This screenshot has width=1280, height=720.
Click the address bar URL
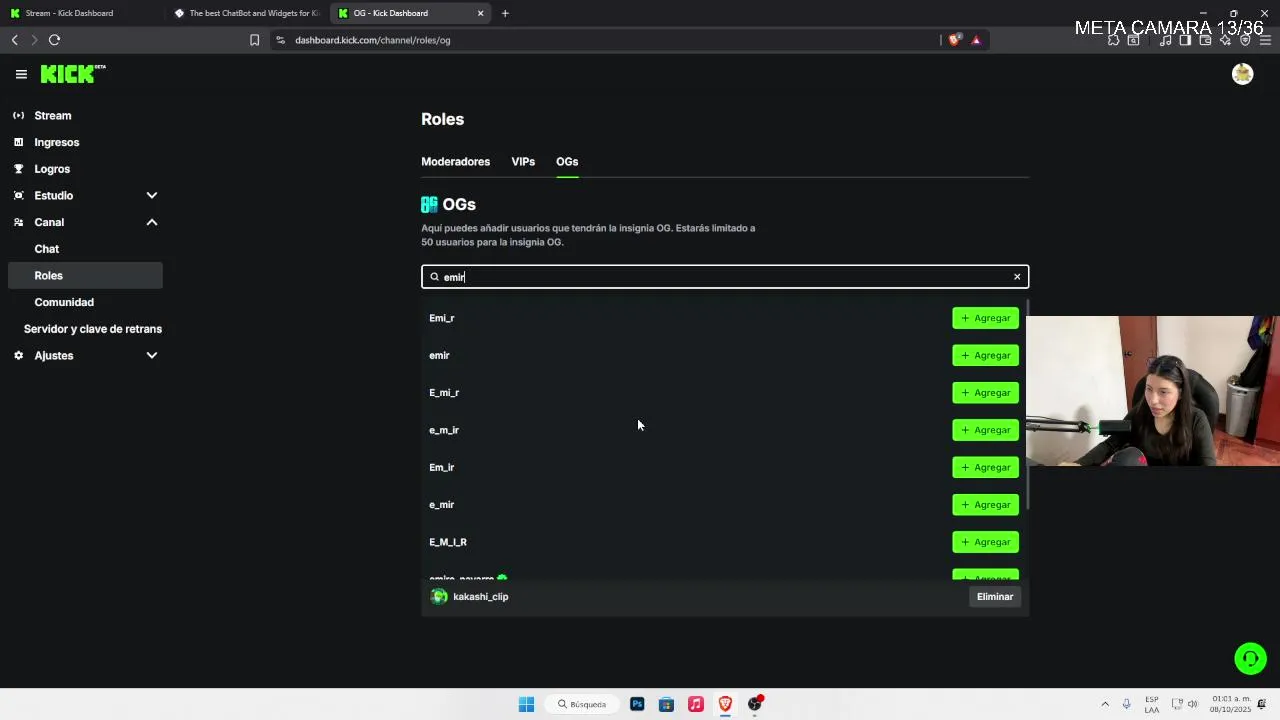373,40
